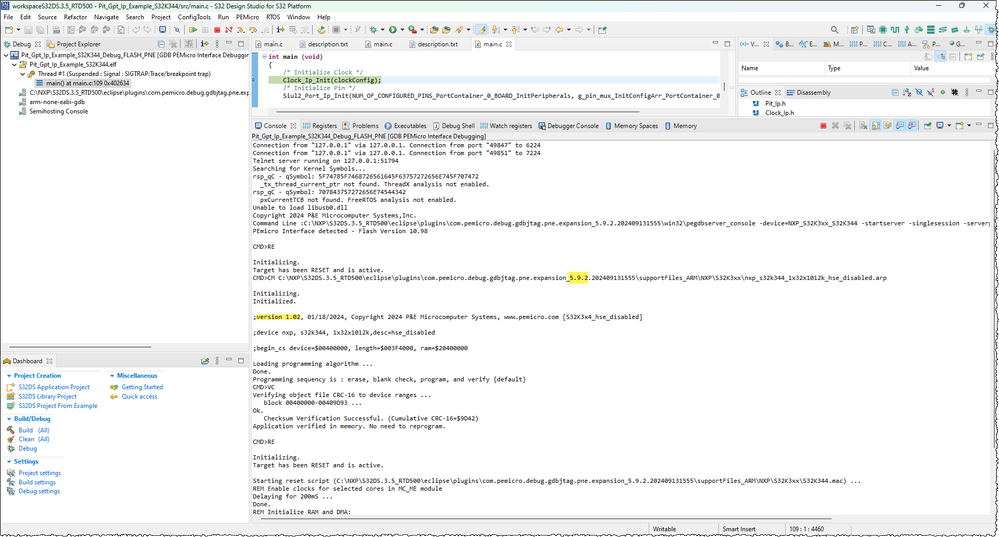Image resolution: width=999 pixels, height=537 pixels.
Task: Switch to the Debugger Console tab
Action: [568, 125]
